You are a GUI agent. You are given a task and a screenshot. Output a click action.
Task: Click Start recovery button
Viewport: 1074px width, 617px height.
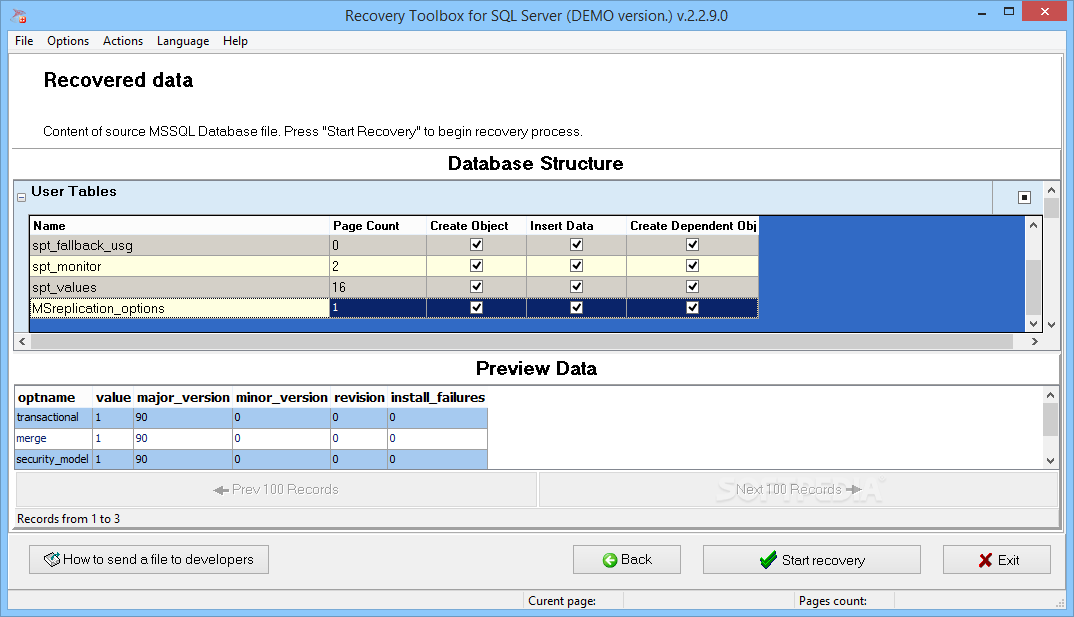812,559
